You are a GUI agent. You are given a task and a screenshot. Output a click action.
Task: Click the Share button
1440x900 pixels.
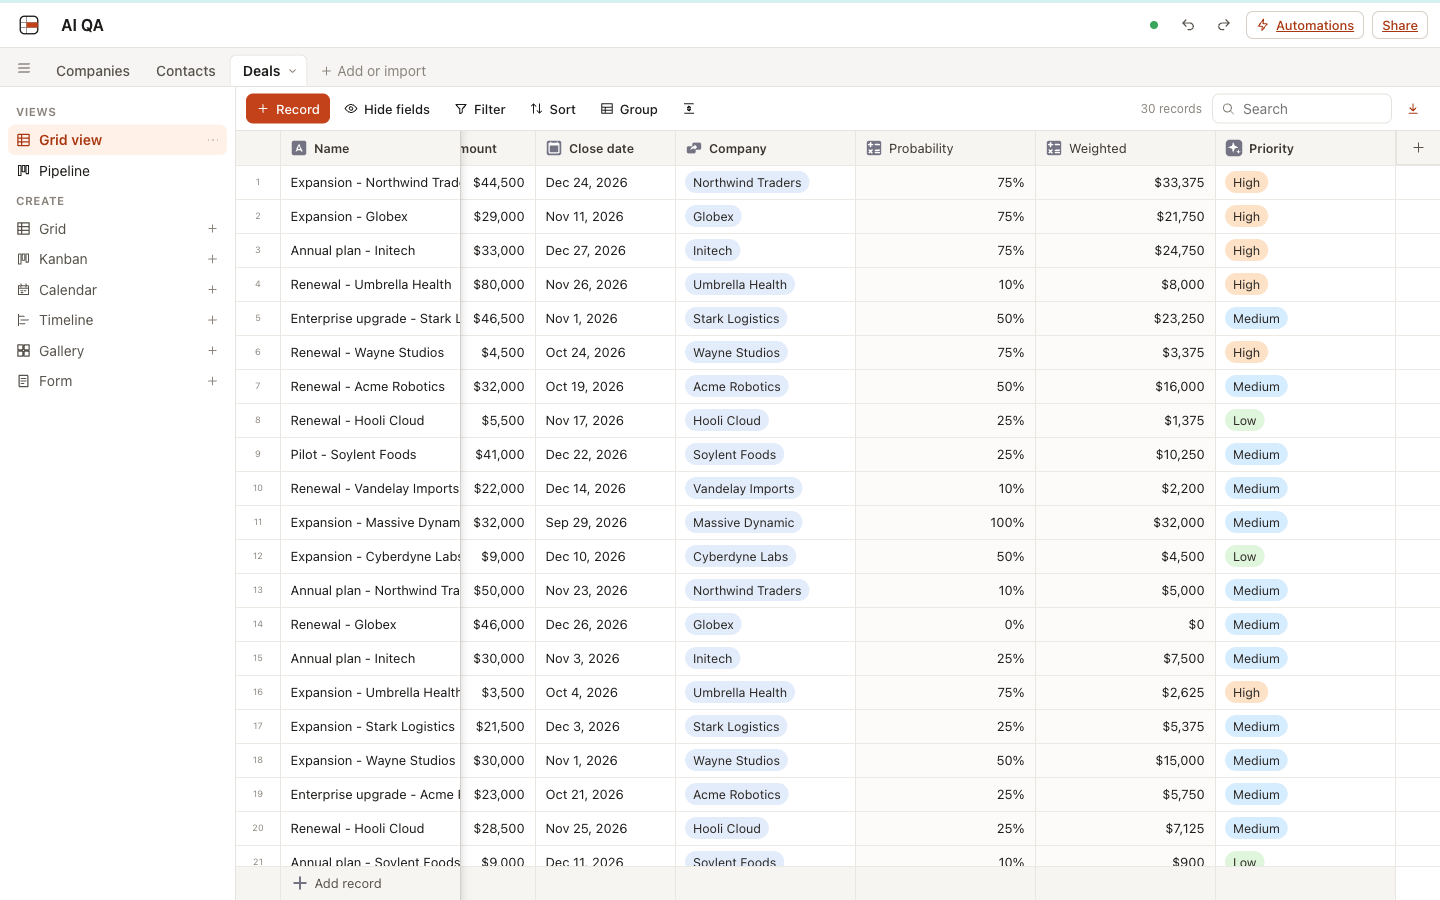[x=1400, y=25]
